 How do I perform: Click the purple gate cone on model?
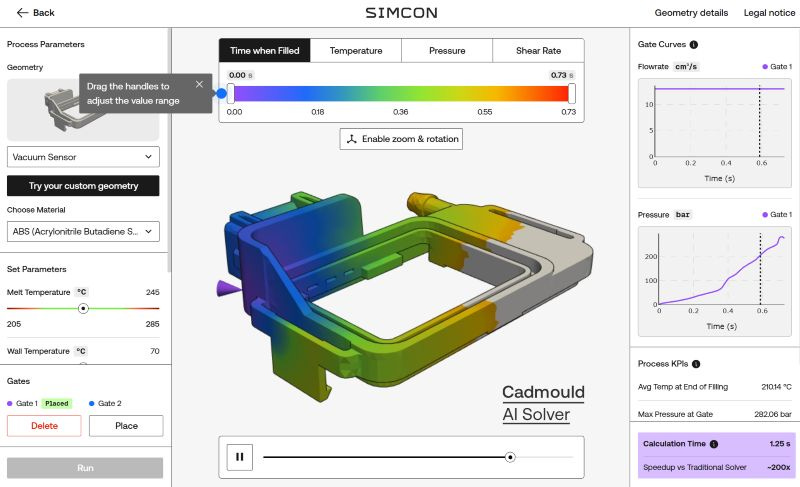click(x=228, y=288)
